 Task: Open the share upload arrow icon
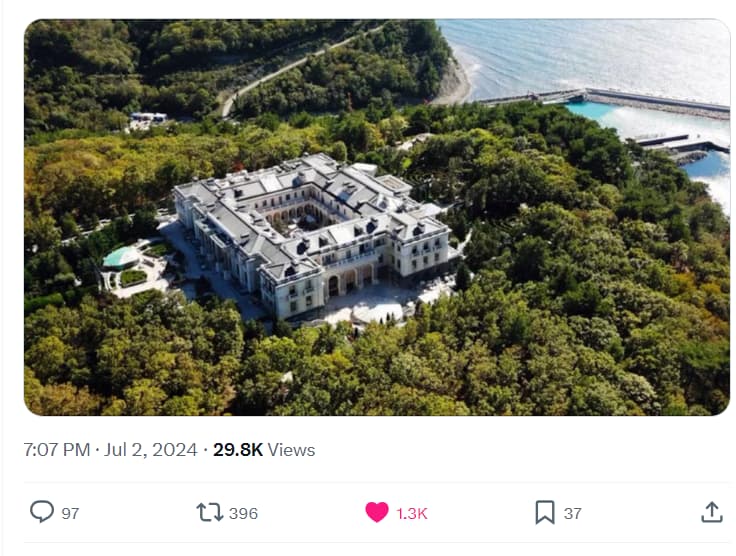point(712,512)
